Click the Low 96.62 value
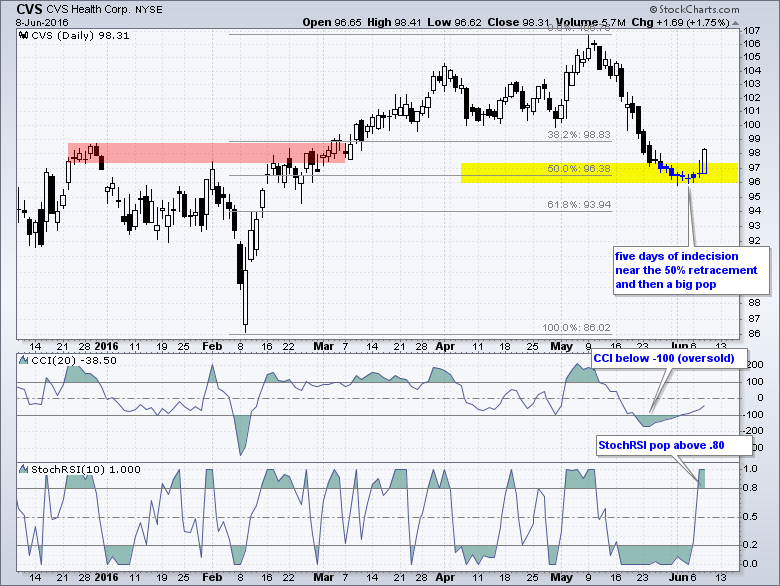Screen dimensions: 780x586 [x=455, y=22]
